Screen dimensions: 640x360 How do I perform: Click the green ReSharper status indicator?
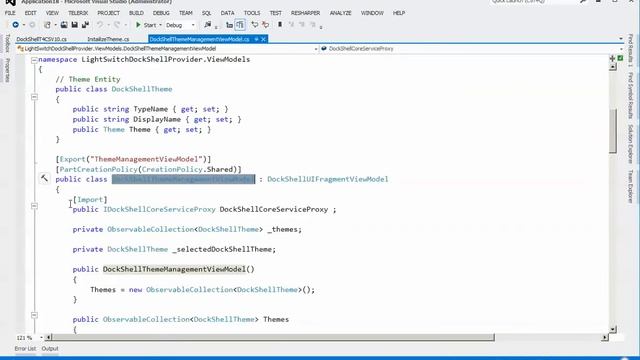point(620,58)
